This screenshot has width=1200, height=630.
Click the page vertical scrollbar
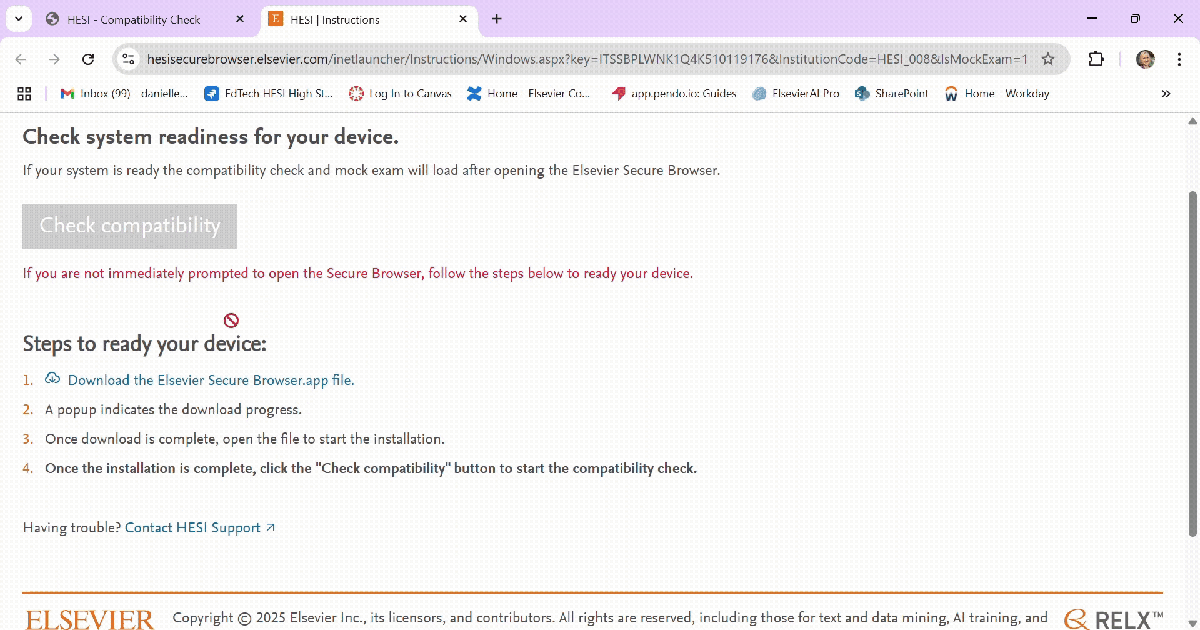click(x=1191, y=360)
